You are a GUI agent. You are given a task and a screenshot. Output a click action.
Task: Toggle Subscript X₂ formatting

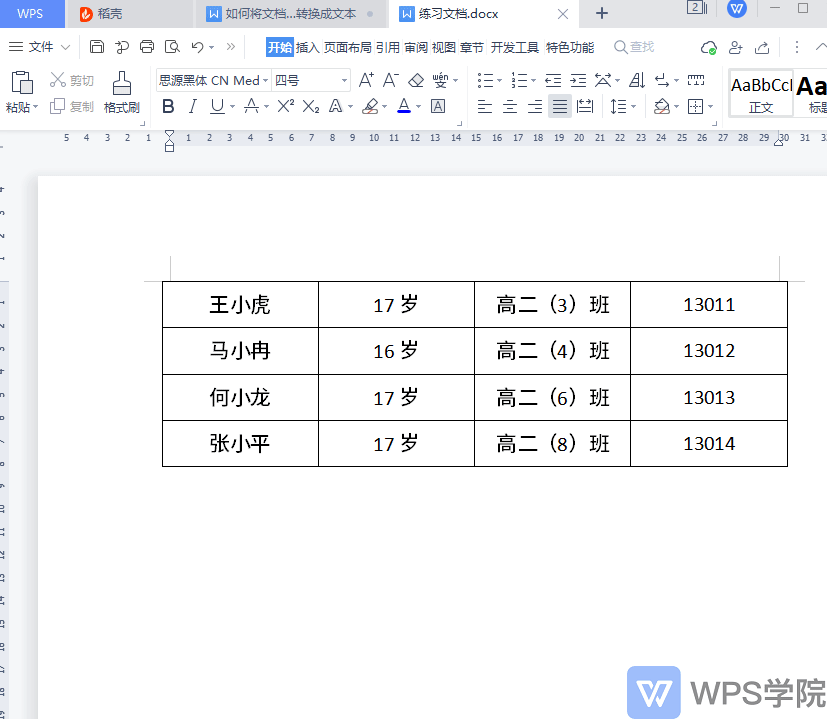click(311, 107)
